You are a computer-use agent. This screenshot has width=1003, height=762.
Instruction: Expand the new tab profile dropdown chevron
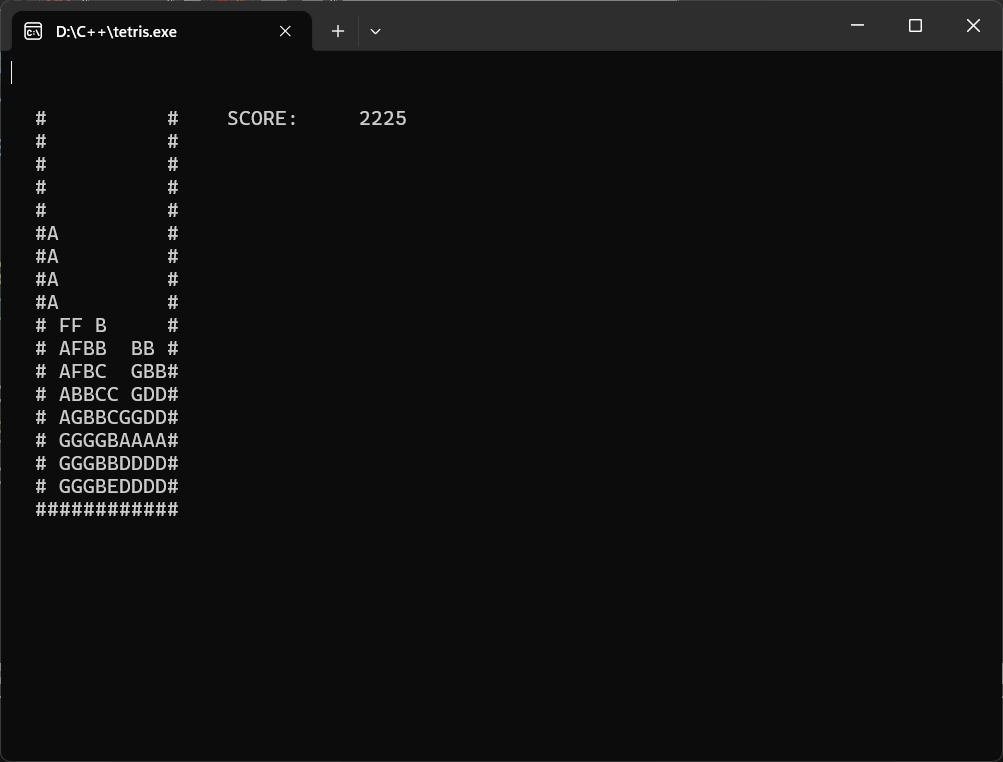(x=375, y=31)
